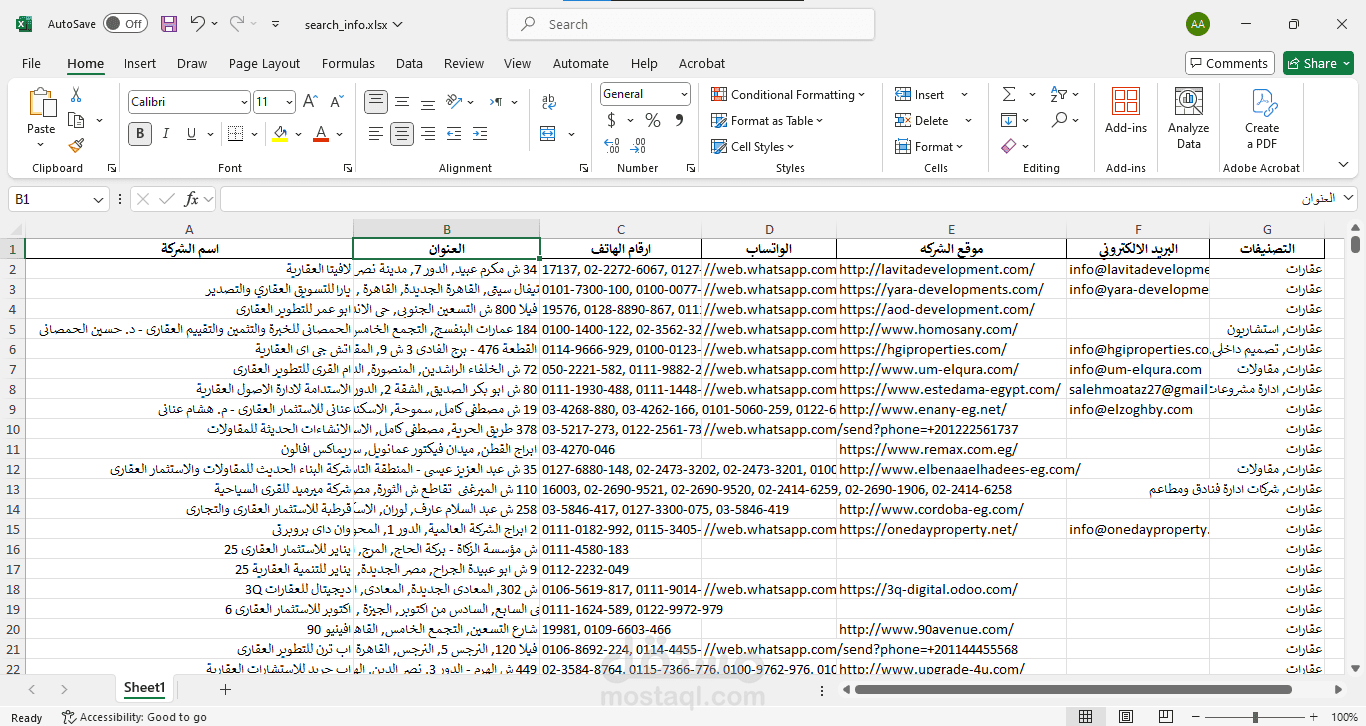The height and width of the screenshot is (726, 1366).
Task: Toggle Bold formatting
Action: pos(140,133)
